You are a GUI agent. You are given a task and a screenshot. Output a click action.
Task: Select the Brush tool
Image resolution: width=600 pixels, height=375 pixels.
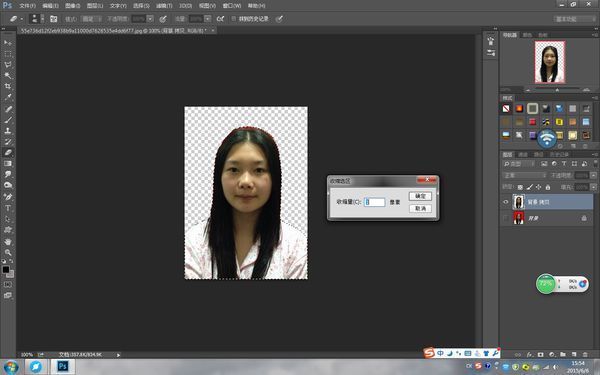8,120
